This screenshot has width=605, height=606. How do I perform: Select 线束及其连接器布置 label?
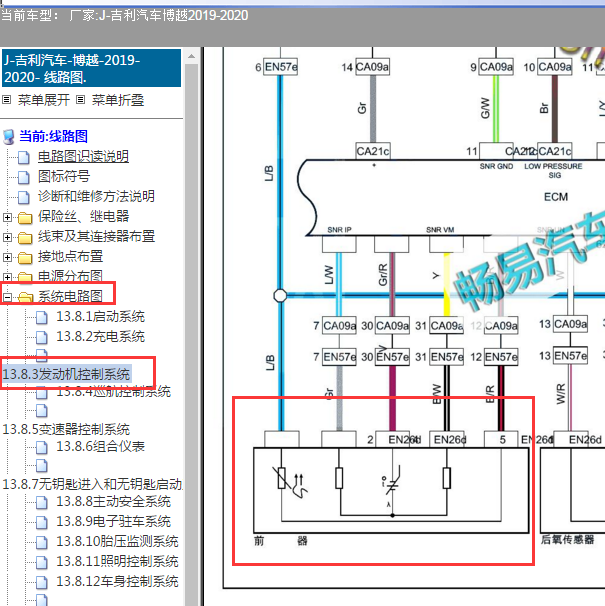tap(96, 237)
